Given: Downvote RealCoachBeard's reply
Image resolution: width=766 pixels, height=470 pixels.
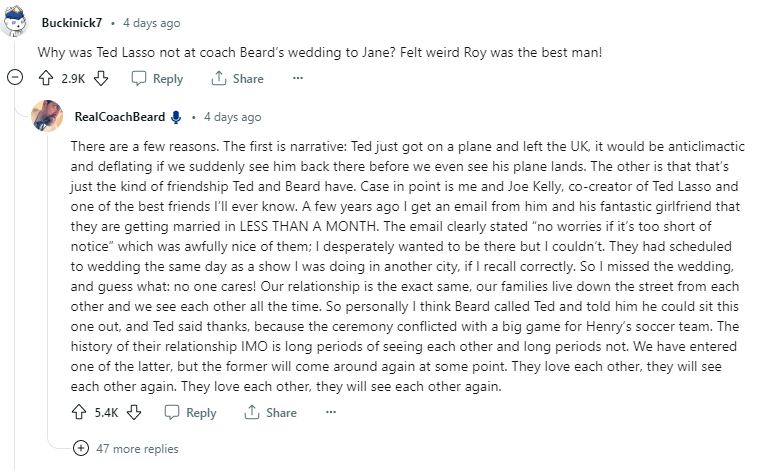Looking at the screenshot, I should click(x=134, y=413).
